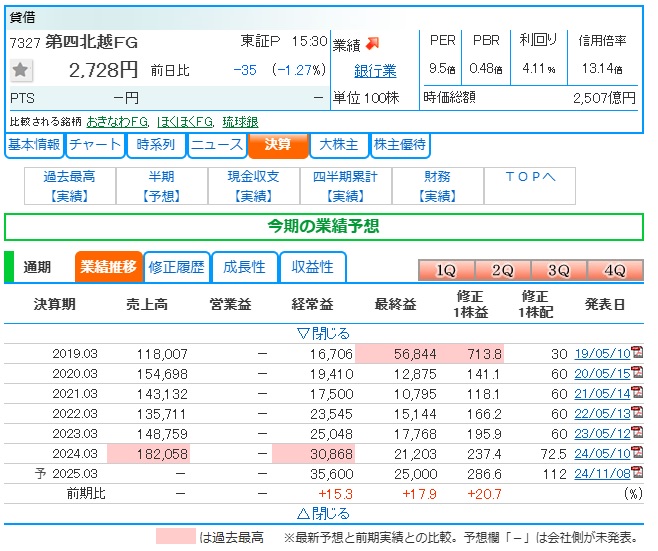Open the PDF icon for 19/05/10
This screenshot has height=551, width=658.
coord(636,353)
